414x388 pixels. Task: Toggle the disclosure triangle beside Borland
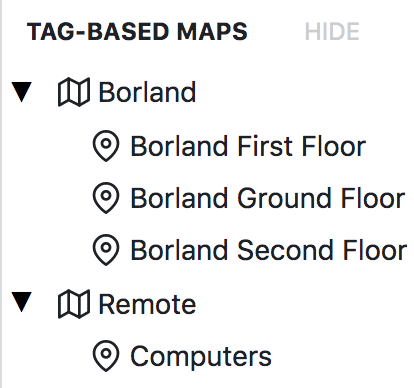pos(22,92)
